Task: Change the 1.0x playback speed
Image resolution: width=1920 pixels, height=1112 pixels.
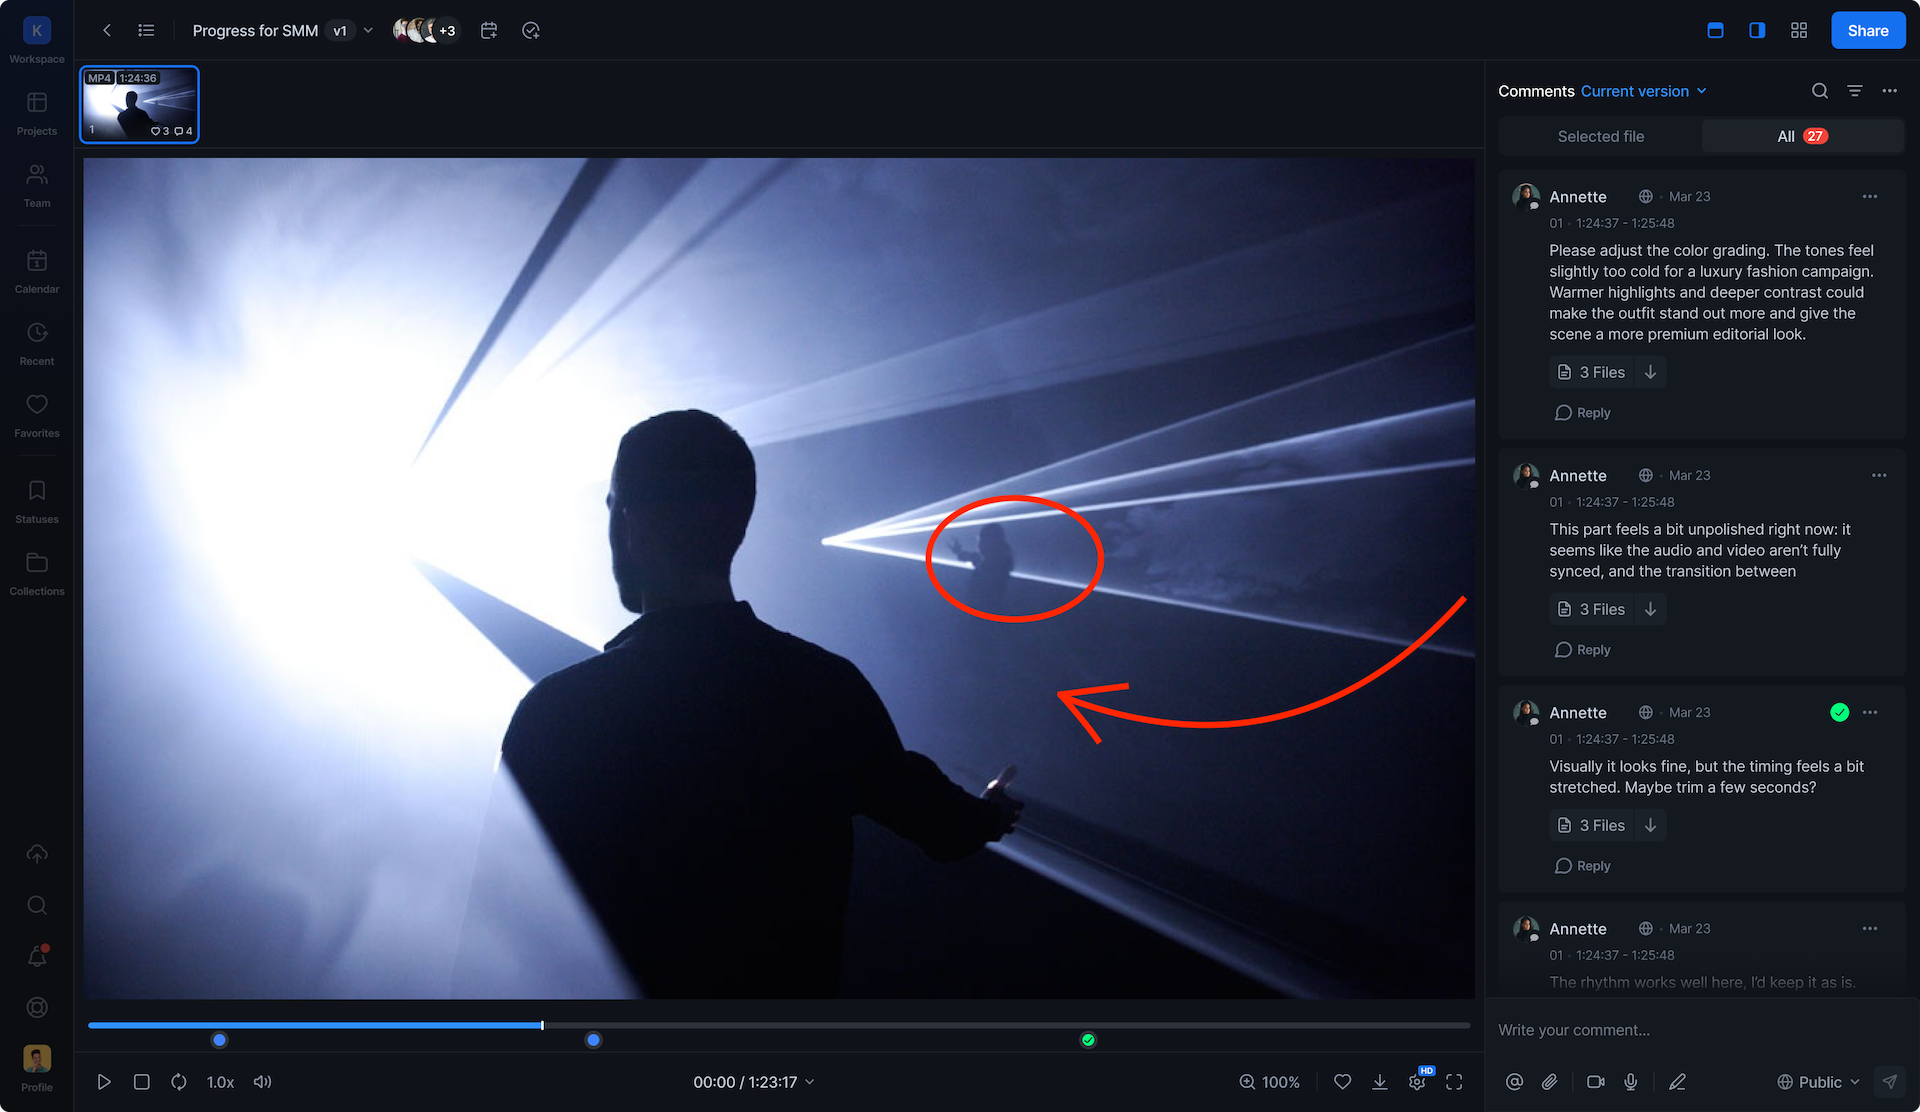Action: pyautogui.click(x=220, y=1082)
